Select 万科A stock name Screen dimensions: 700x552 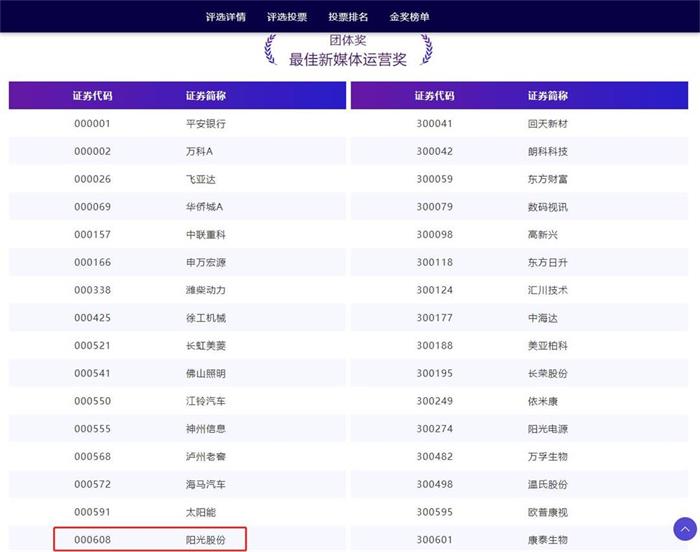point(200,152)
